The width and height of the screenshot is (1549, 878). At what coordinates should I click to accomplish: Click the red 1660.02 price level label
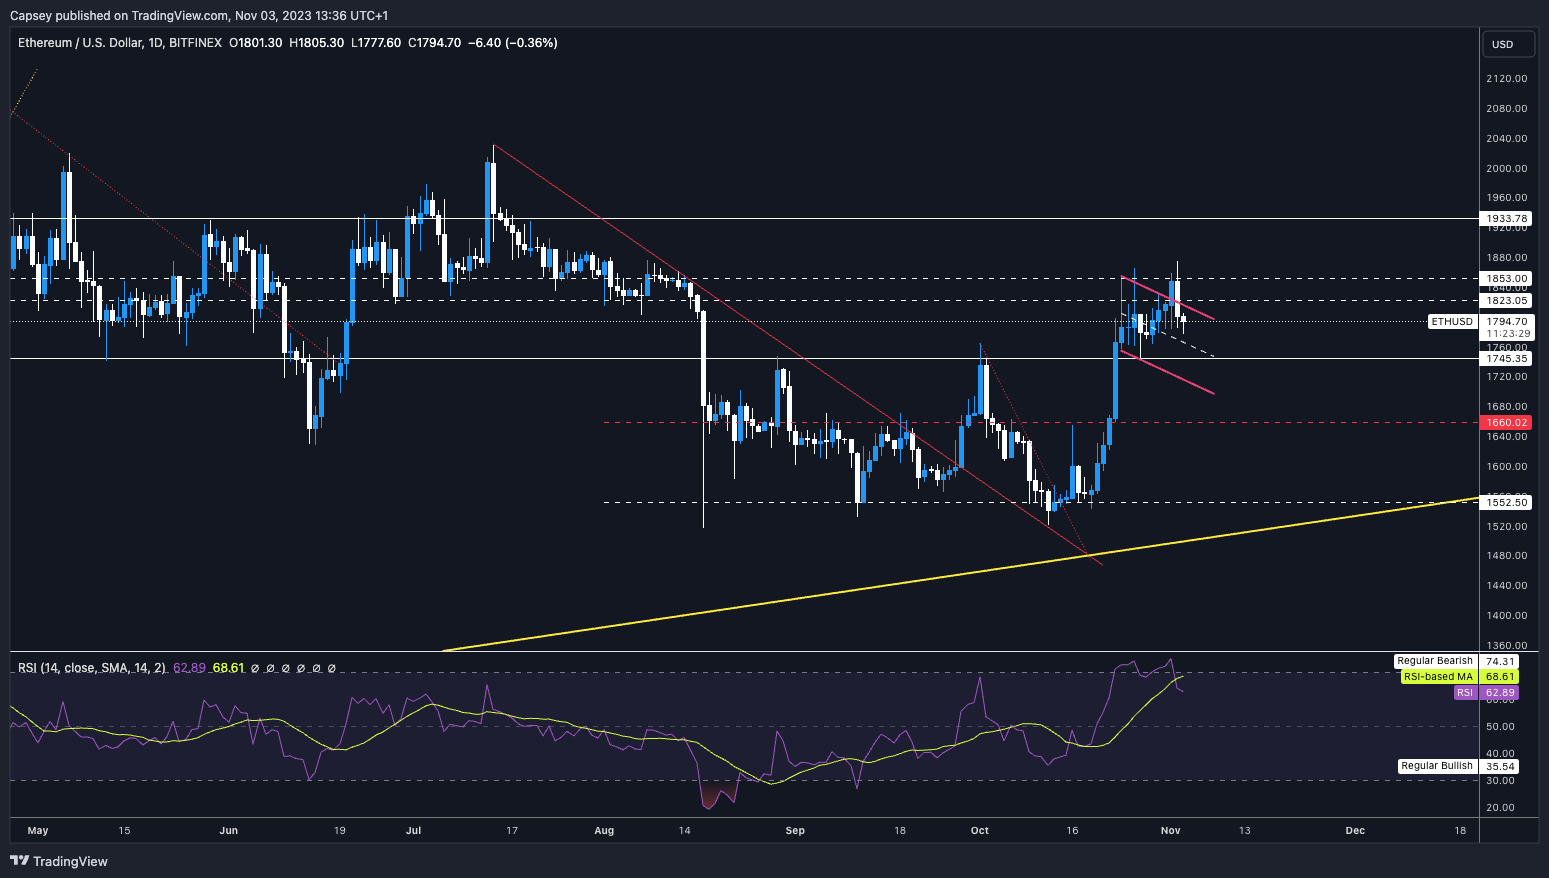(1505, 422)
